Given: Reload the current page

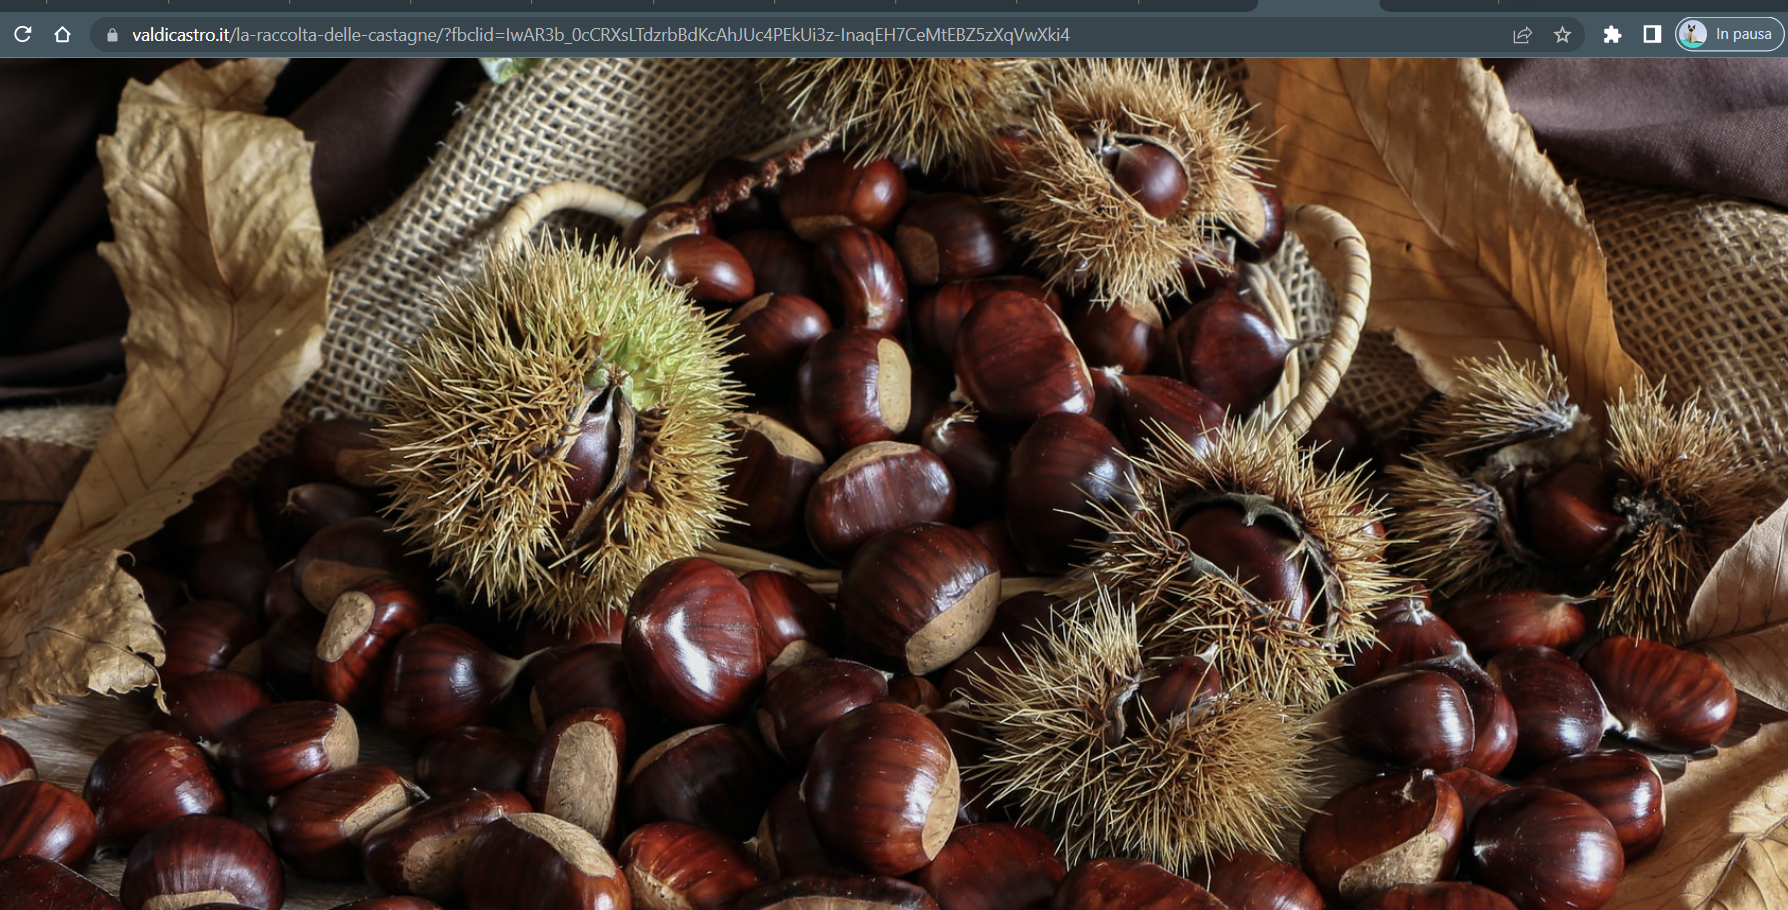Looking at the screenshot, I should click(22, 34).
